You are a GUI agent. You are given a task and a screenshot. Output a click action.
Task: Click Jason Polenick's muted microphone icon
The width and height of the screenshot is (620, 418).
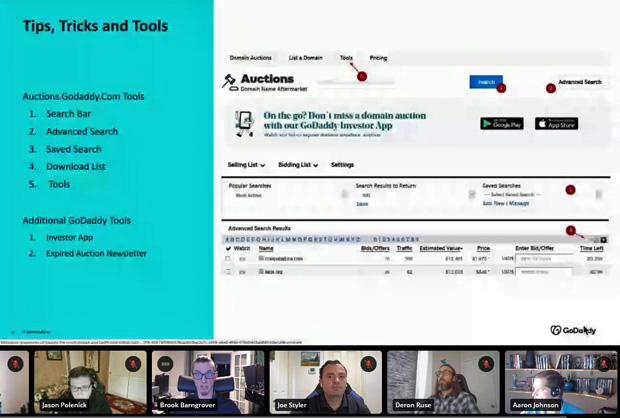click(x=133, y=364)
